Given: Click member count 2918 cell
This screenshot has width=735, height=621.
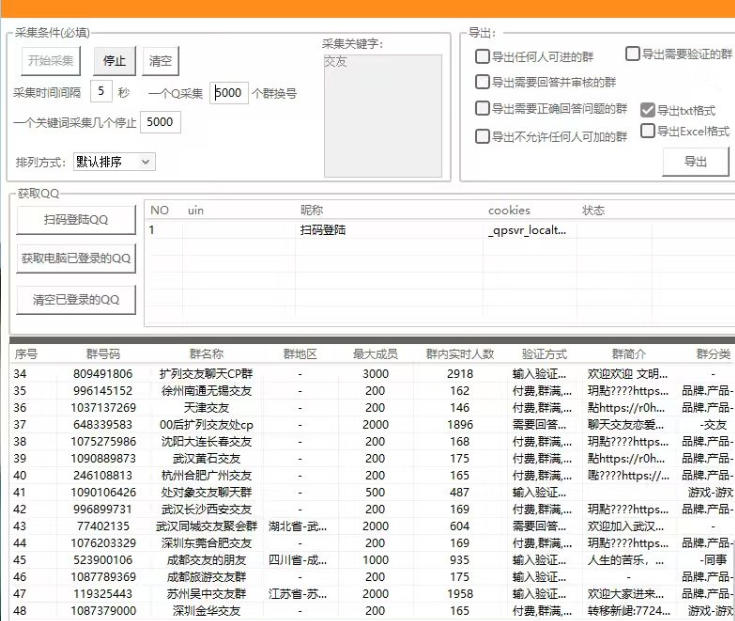Looking at the screenshot, I should click(460, 374).
